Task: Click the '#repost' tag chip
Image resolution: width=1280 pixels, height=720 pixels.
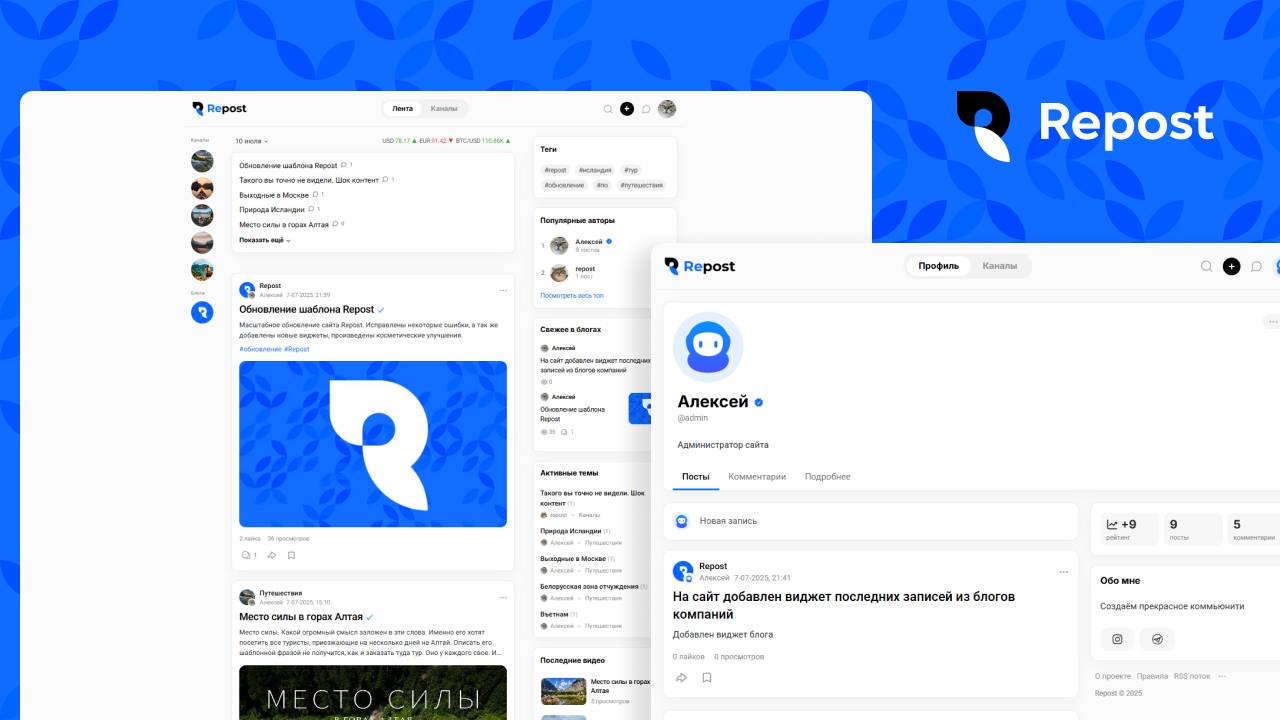Action: coord(556,170)
